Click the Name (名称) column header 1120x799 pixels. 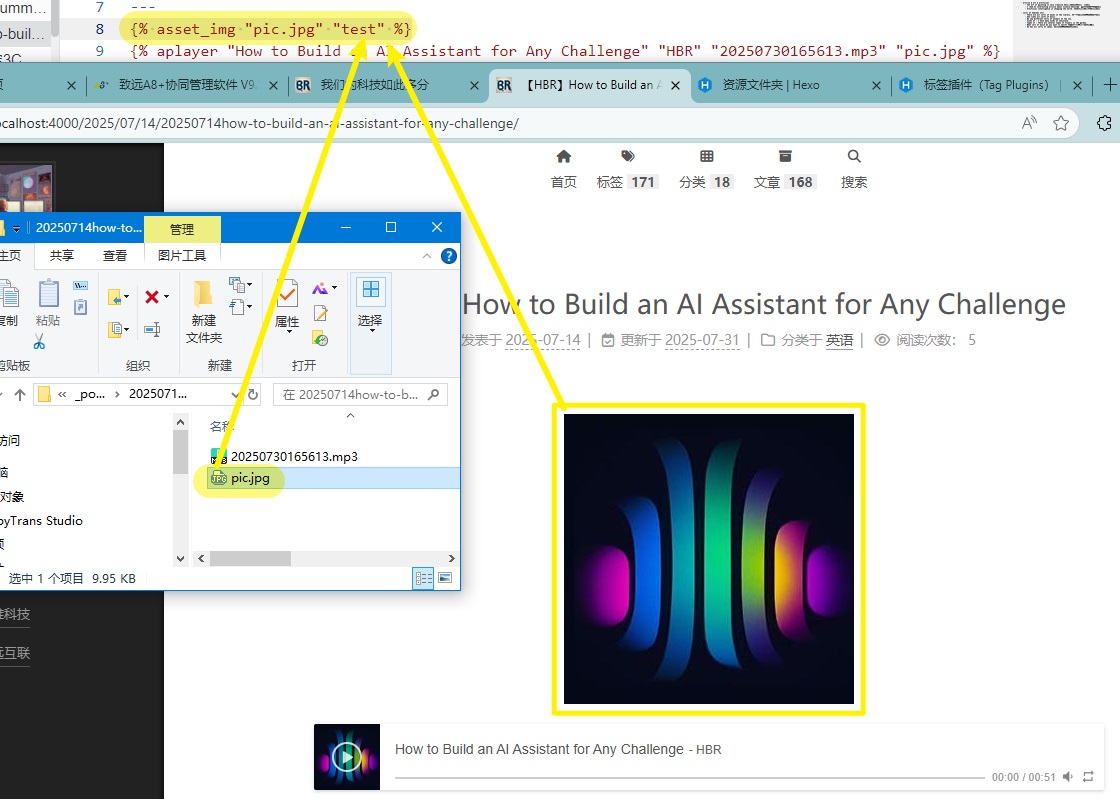click(221, 426)
